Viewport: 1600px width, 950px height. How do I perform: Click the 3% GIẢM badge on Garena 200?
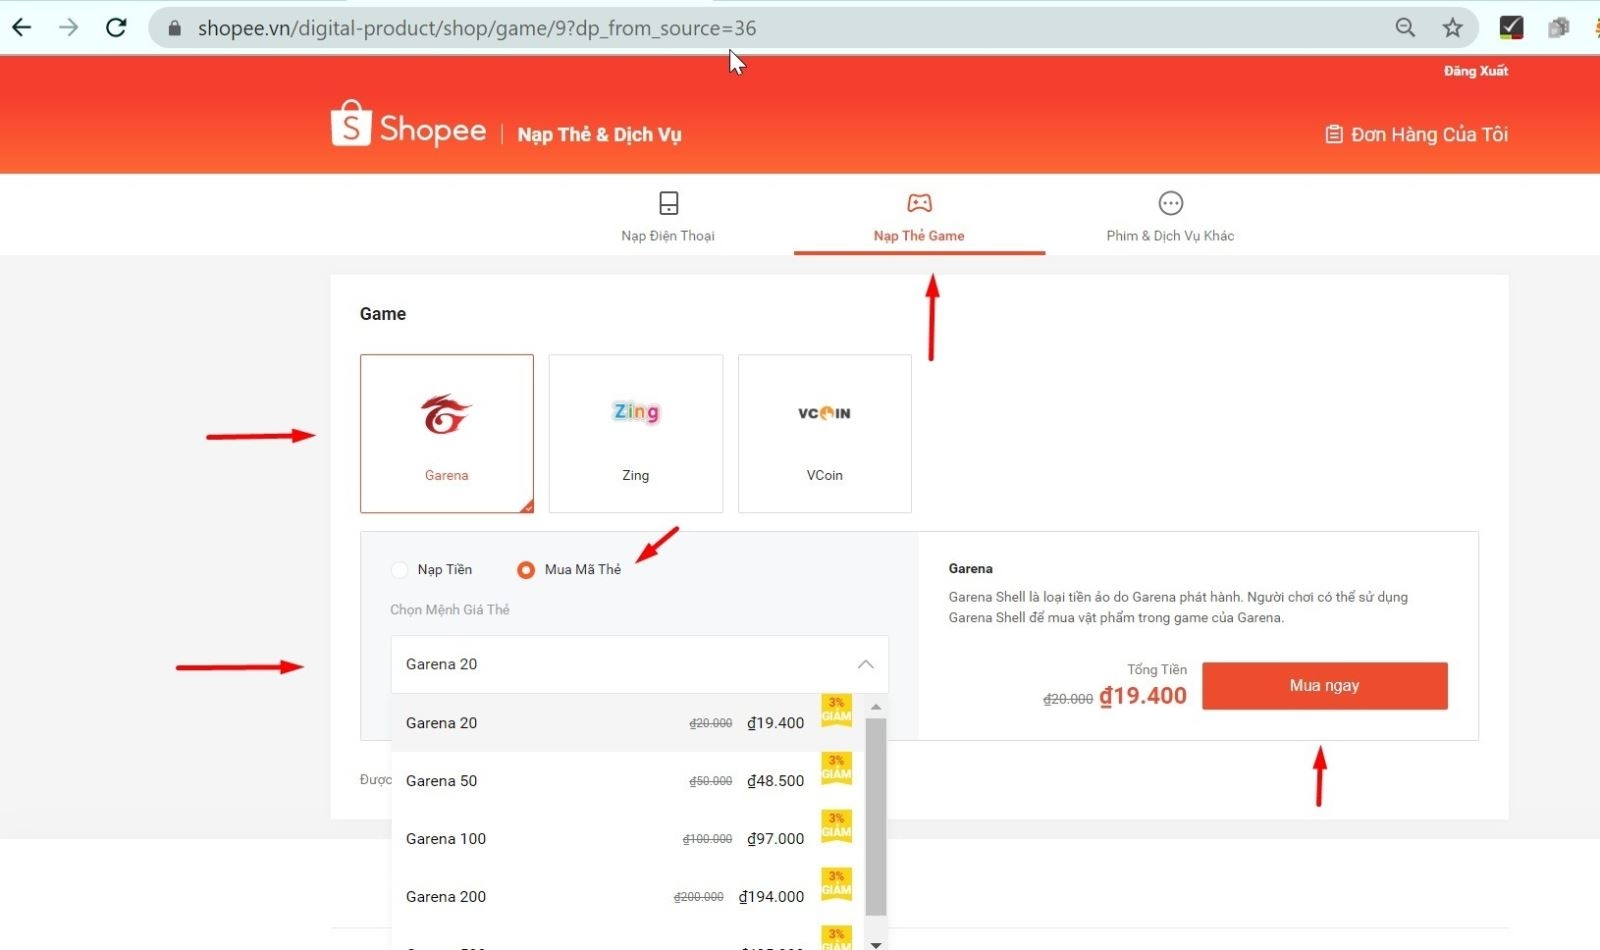837,884
